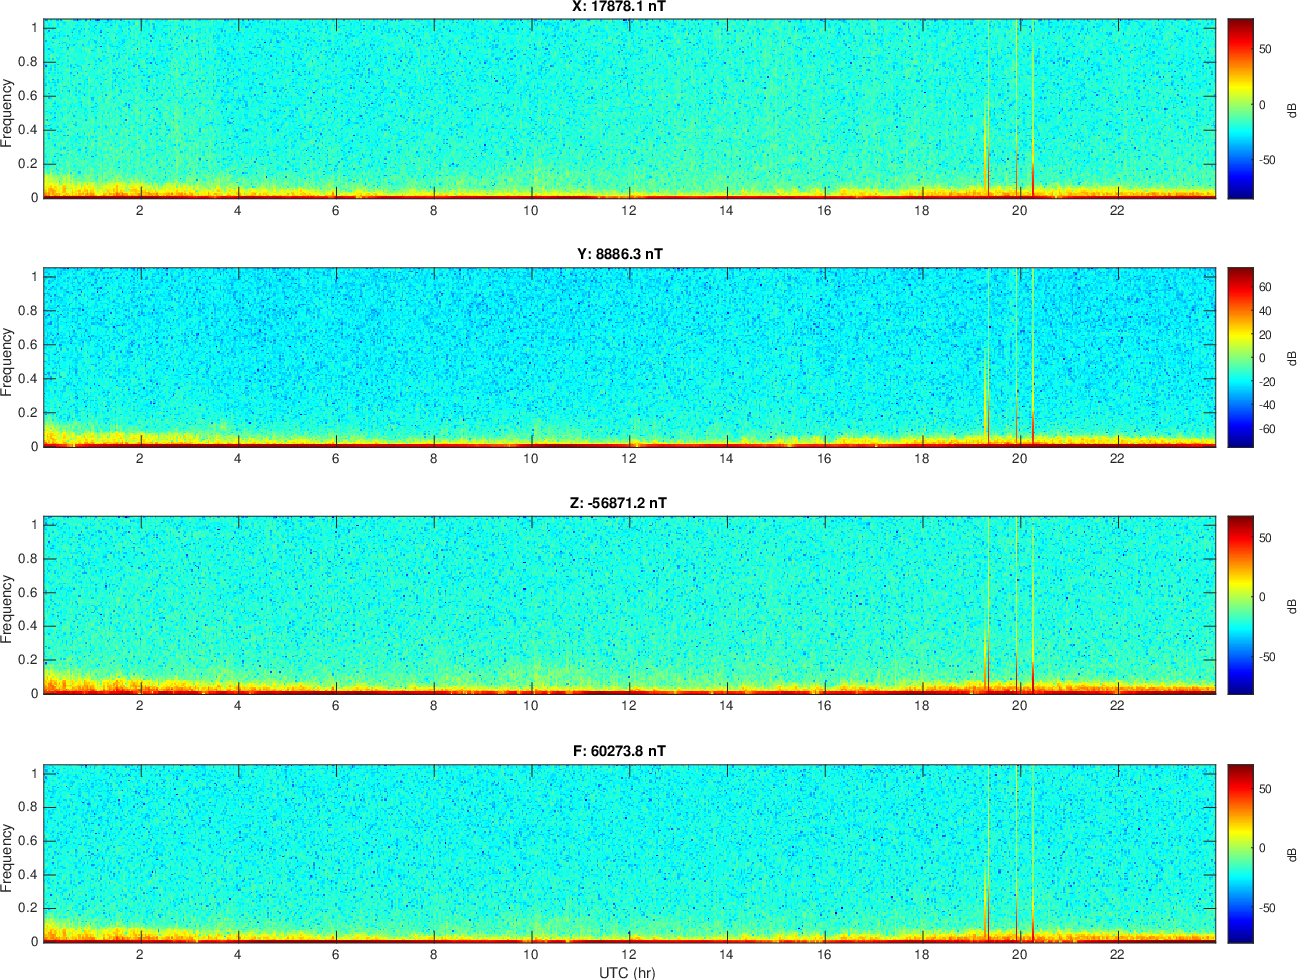The width and height of the screenshot is (1297, 980).
Task: Select hour 12 tick under the X spectrogram
Action: pos(628,210)
